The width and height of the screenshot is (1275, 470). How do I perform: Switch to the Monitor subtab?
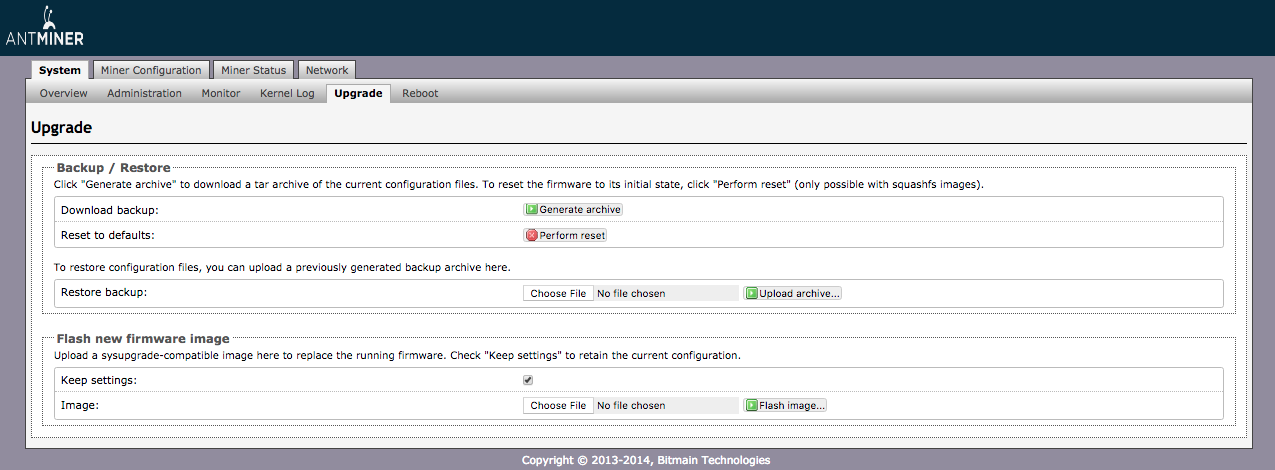coord(221,93)
